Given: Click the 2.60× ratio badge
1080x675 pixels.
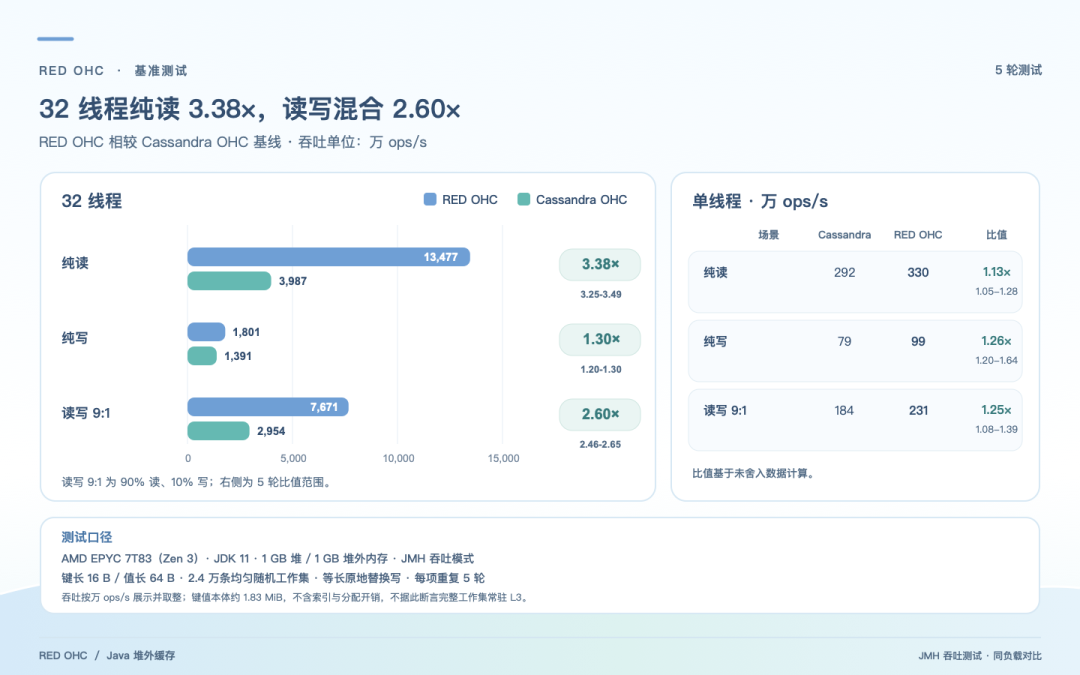Looking at the screenshot, I should [x=600, y=415].
